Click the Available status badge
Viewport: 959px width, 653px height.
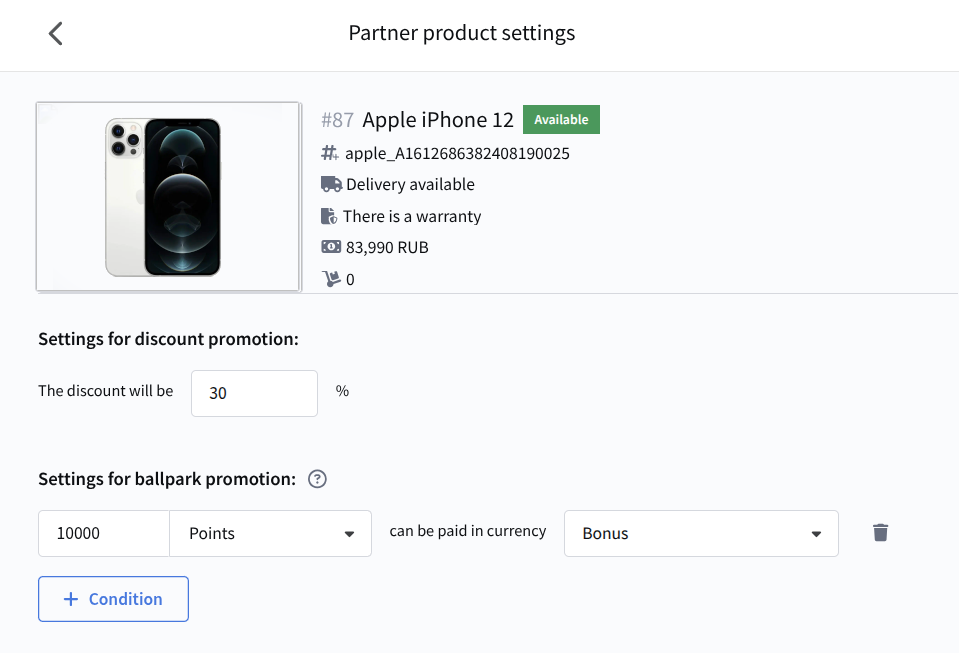coord(561,120)
